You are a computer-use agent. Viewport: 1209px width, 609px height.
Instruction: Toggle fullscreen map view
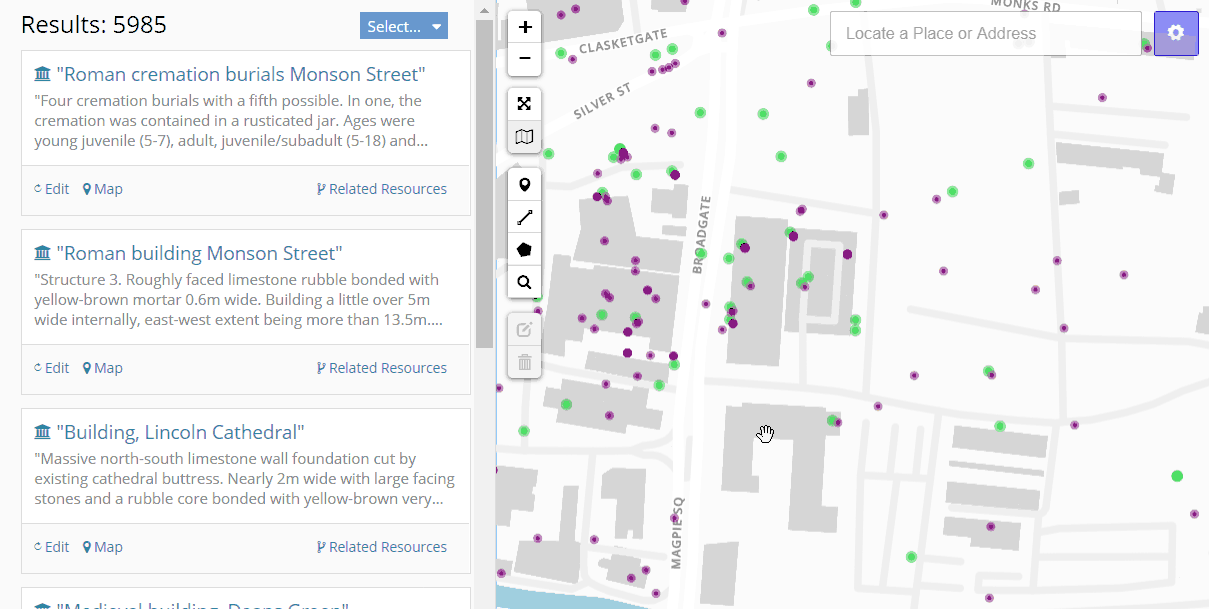525,104
